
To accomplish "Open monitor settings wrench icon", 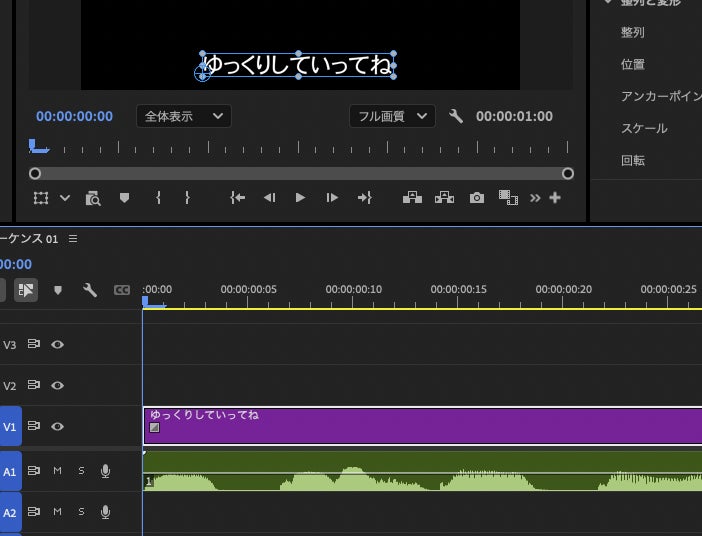I will (455, 116).
